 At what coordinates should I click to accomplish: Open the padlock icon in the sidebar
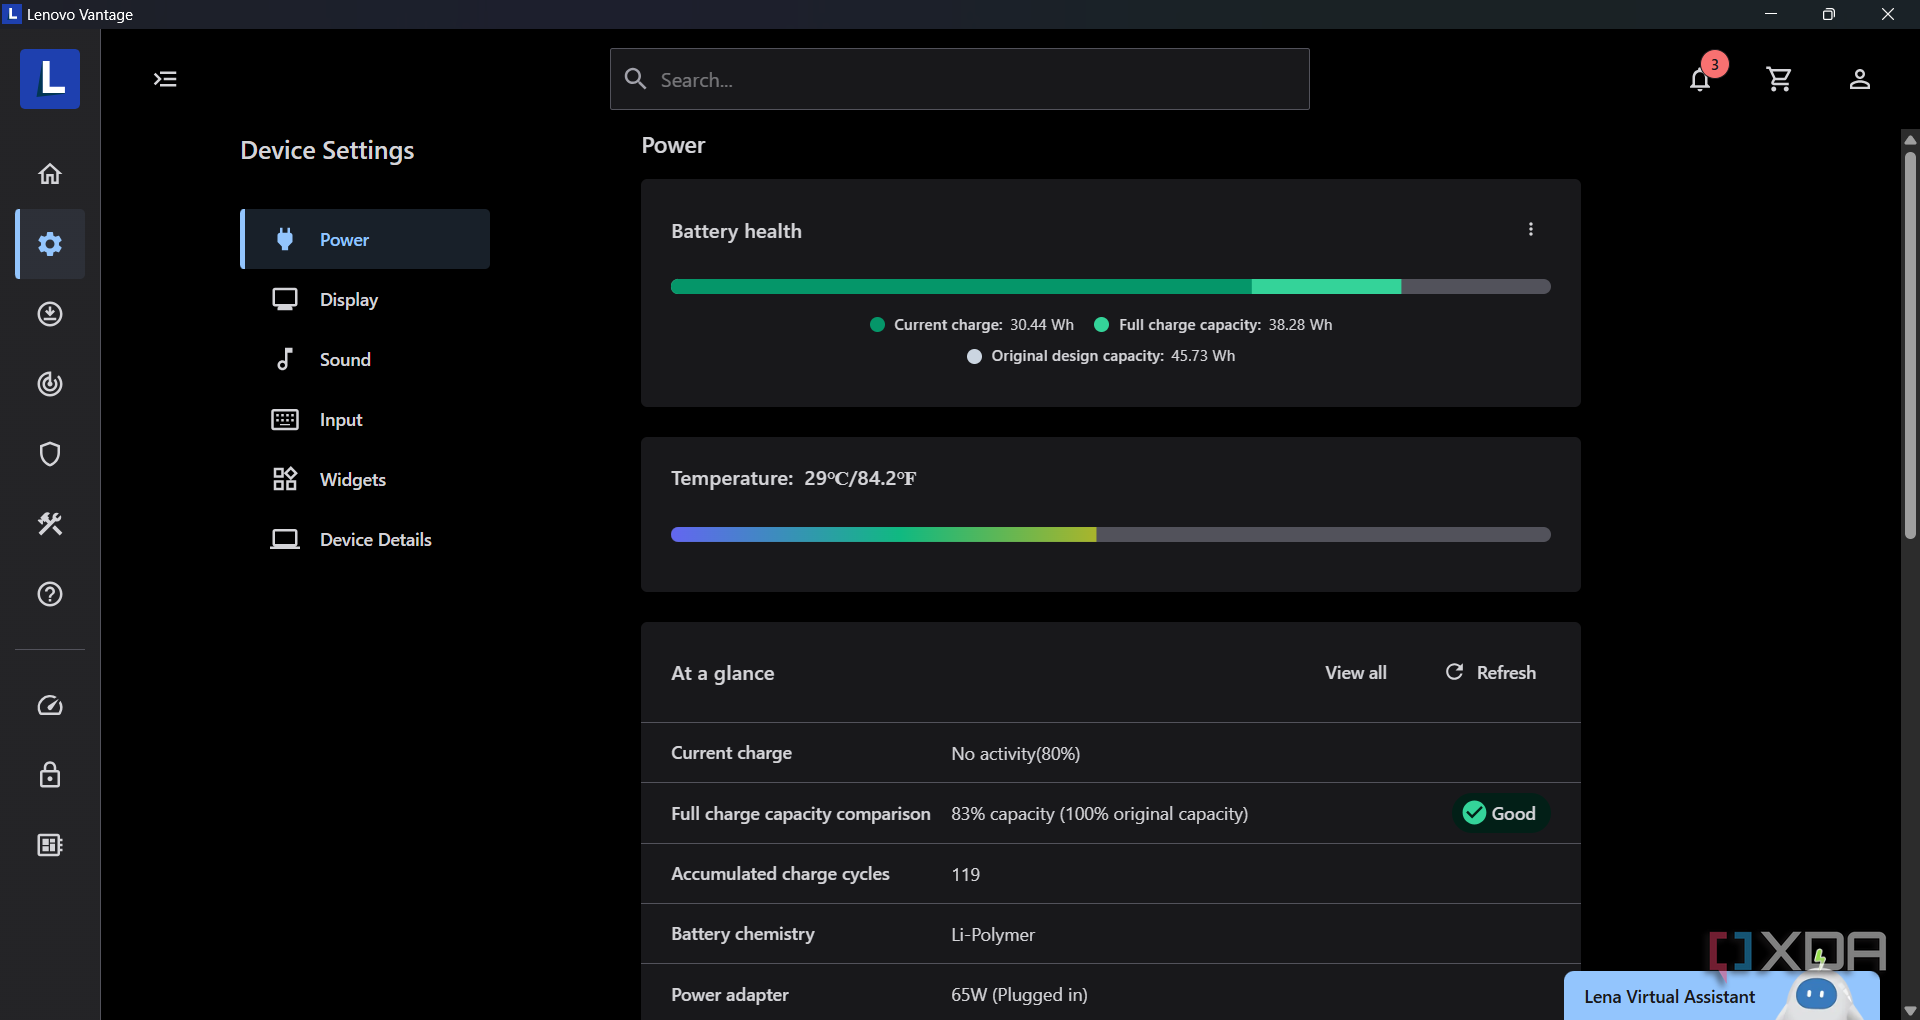(x=50, y=776)
